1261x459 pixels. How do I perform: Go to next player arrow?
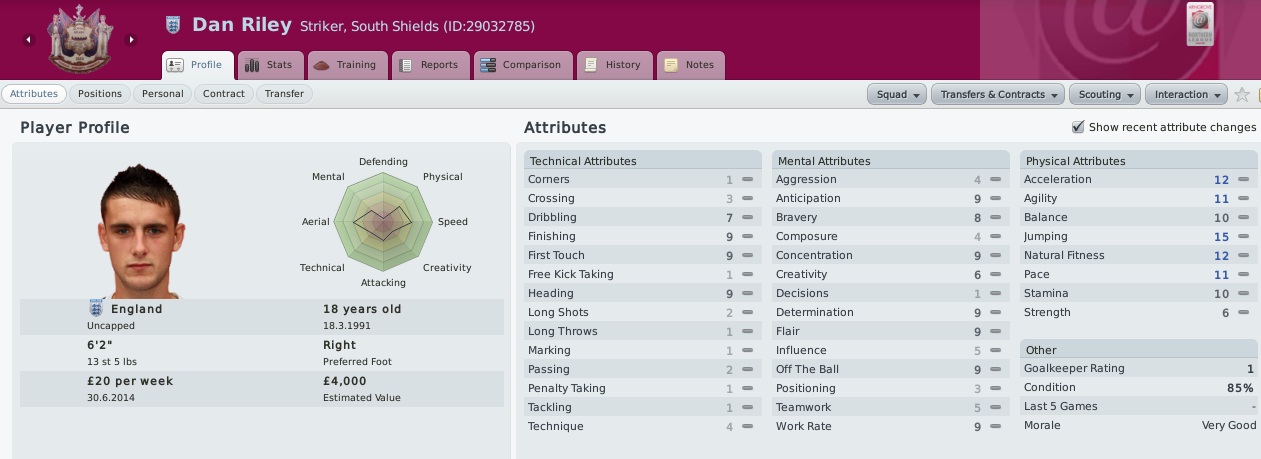click(131, 40)
